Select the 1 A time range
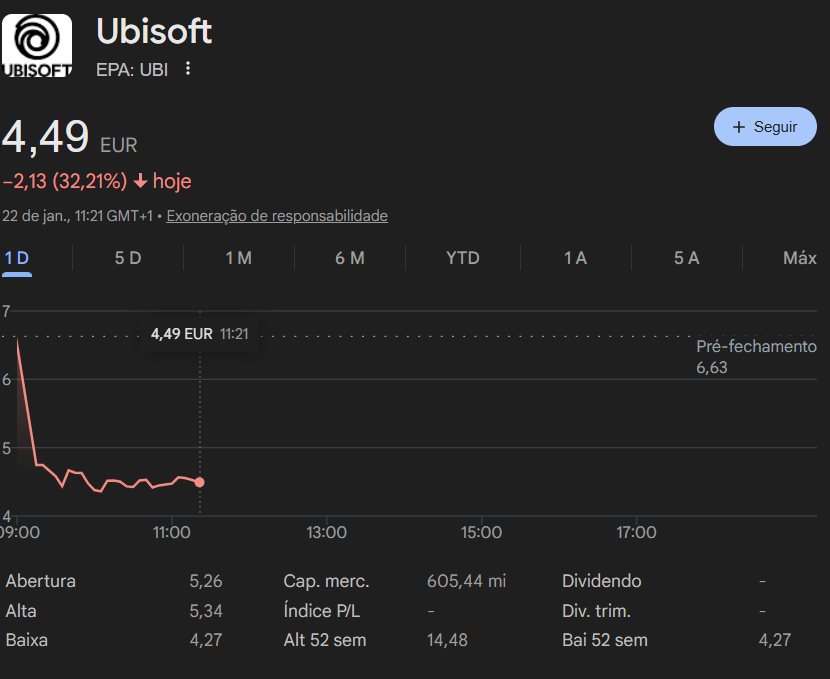The image size is (830, 679). click(575, 258)
